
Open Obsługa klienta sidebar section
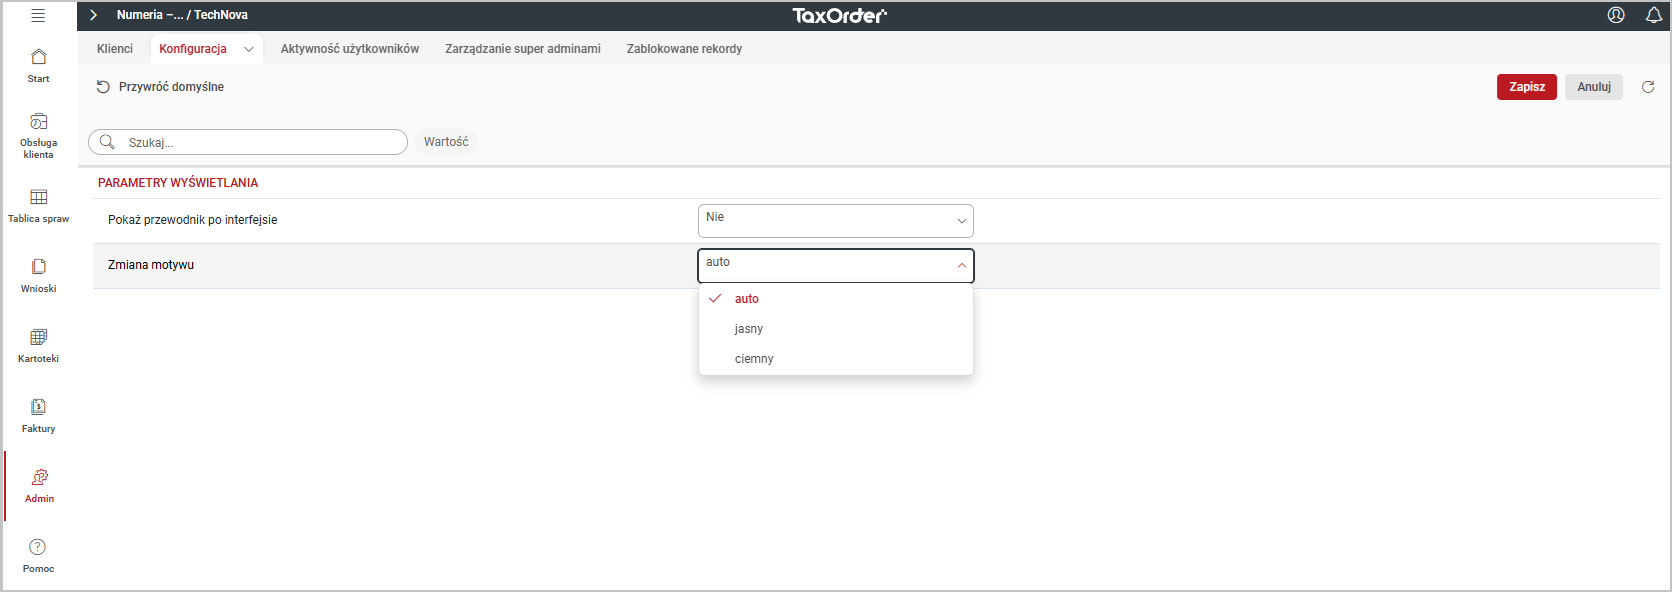click(x=38, y=135)
